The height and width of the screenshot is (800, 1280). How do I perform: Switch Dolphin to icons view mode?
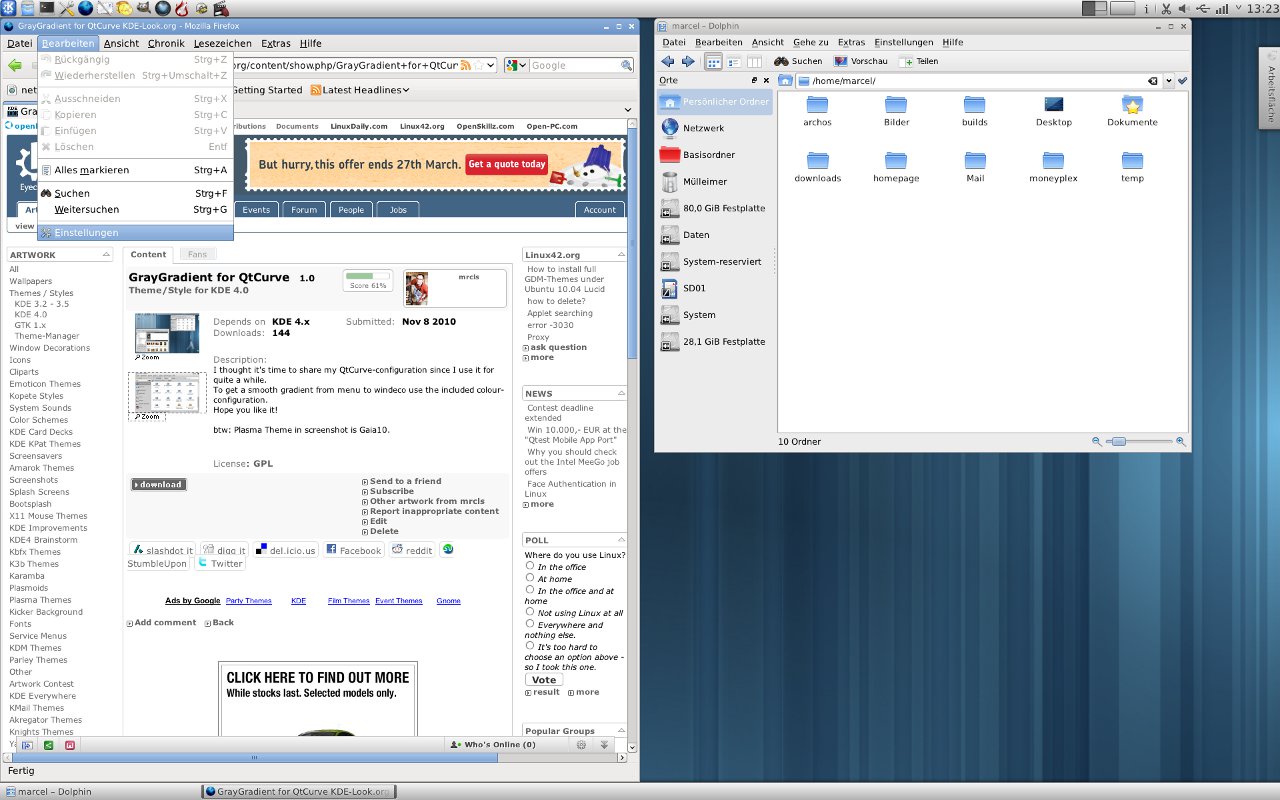coord(714,61)
